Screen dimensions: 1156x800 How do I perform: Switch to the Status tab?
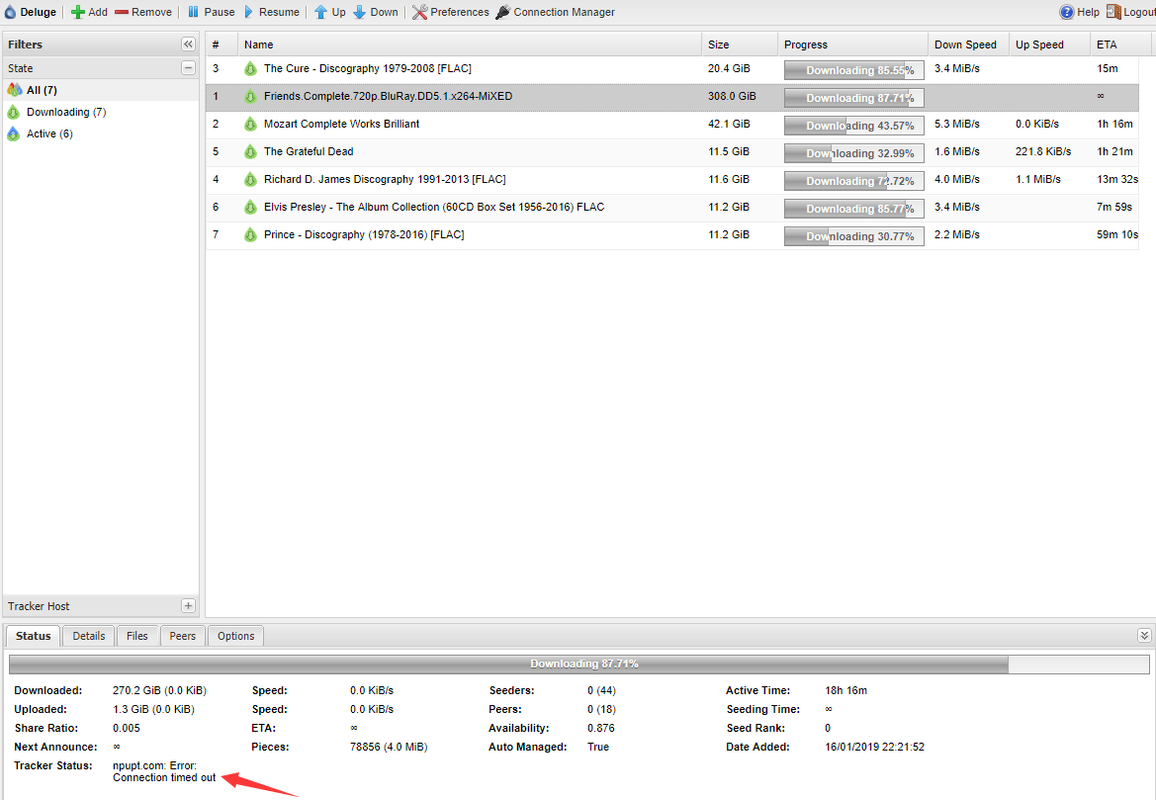point(33,636)
